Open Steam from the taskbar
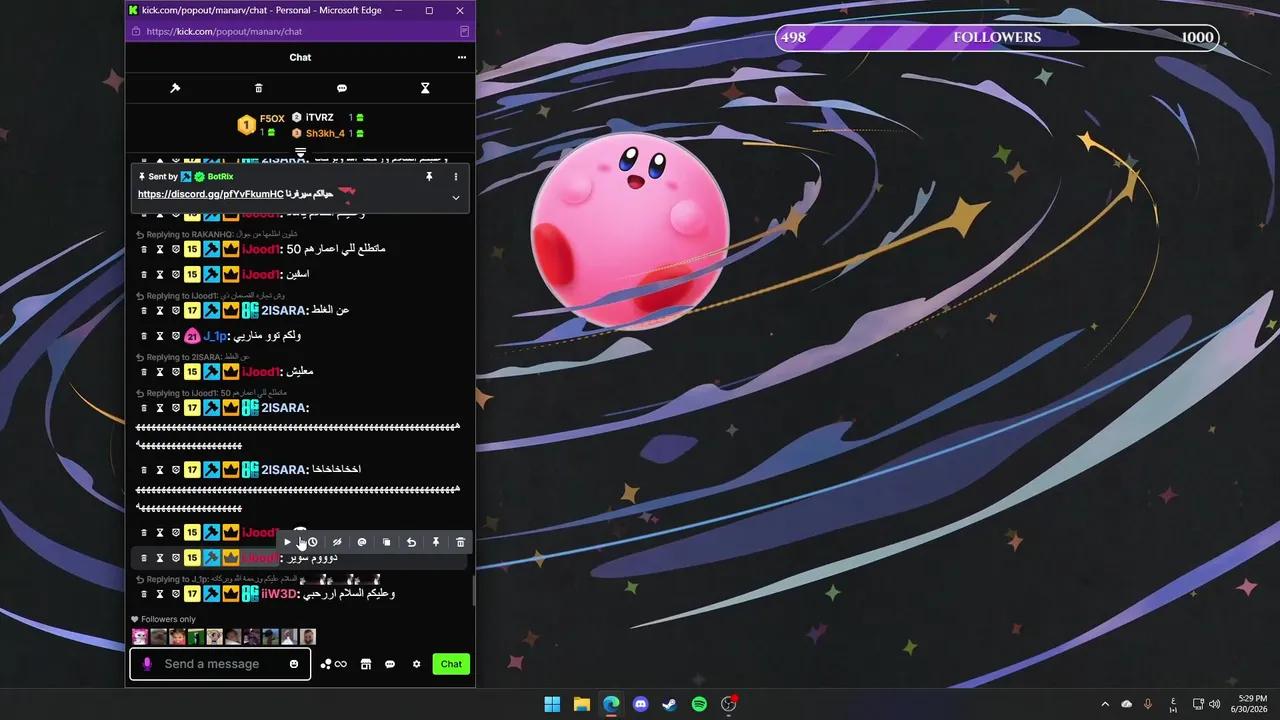The width and height of the screenshot is (1280, 720). [x=670, y=704]
